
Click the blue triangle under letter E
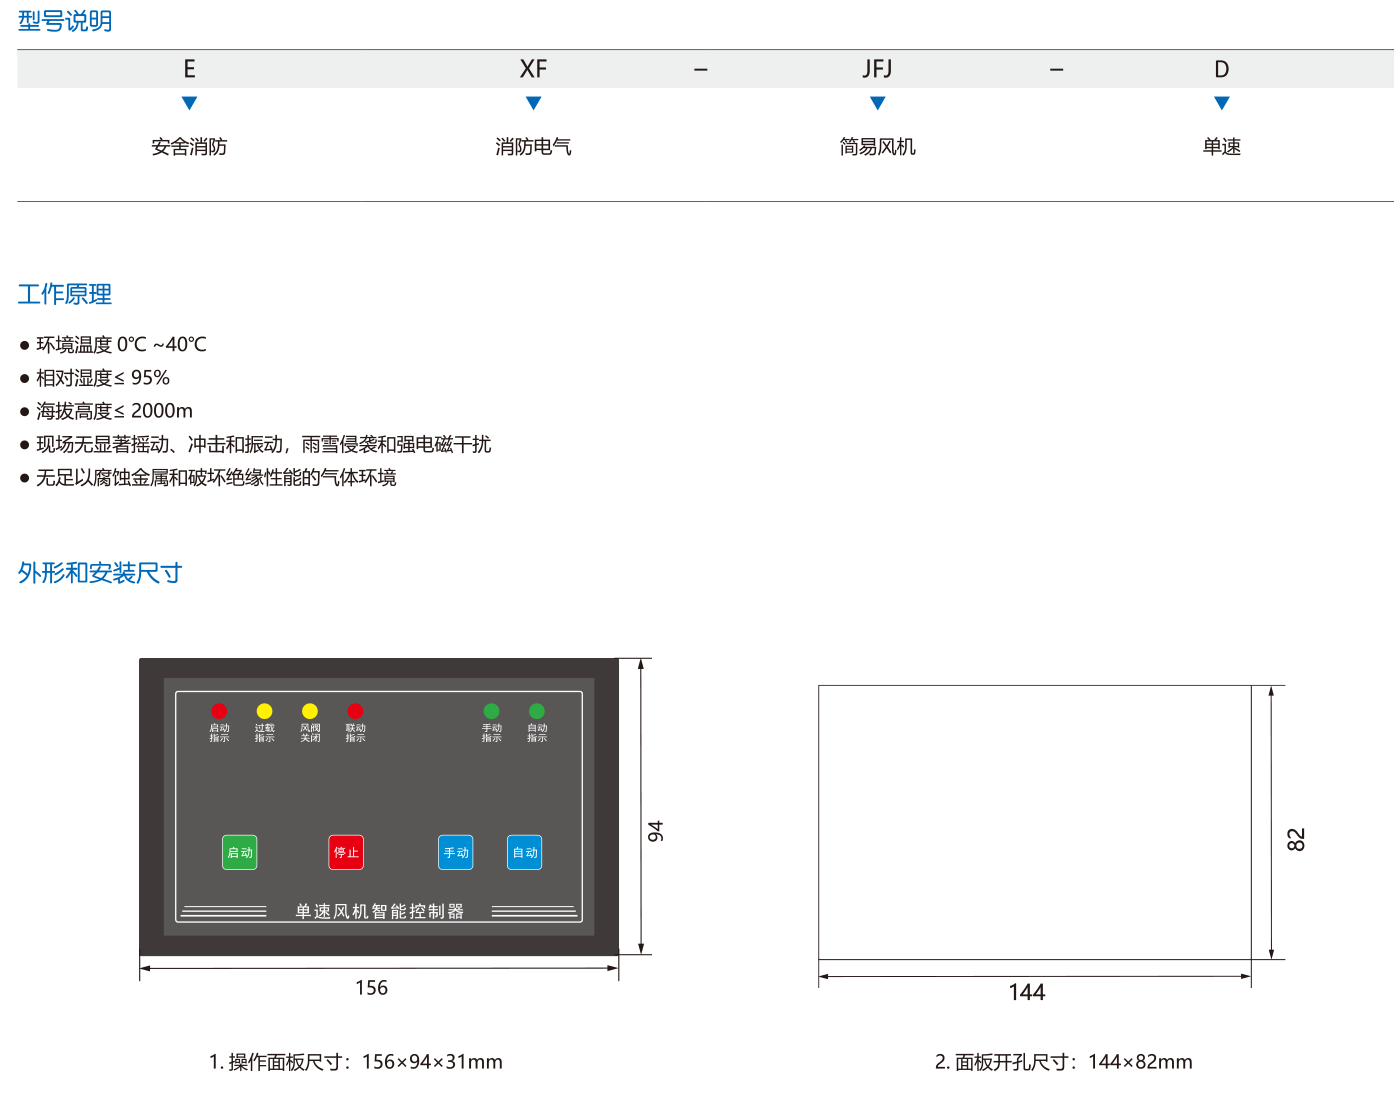(x=189, y=103)
